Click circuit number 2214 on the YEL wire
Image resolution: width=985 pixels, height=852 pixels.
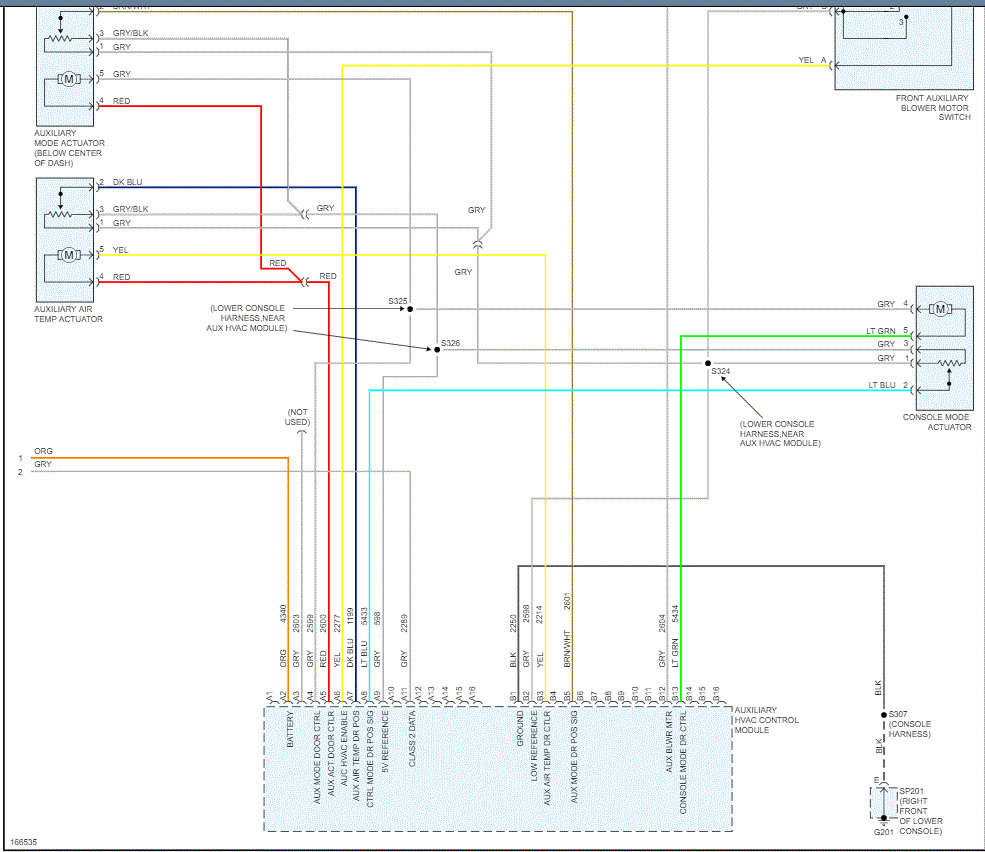point(539,614)
